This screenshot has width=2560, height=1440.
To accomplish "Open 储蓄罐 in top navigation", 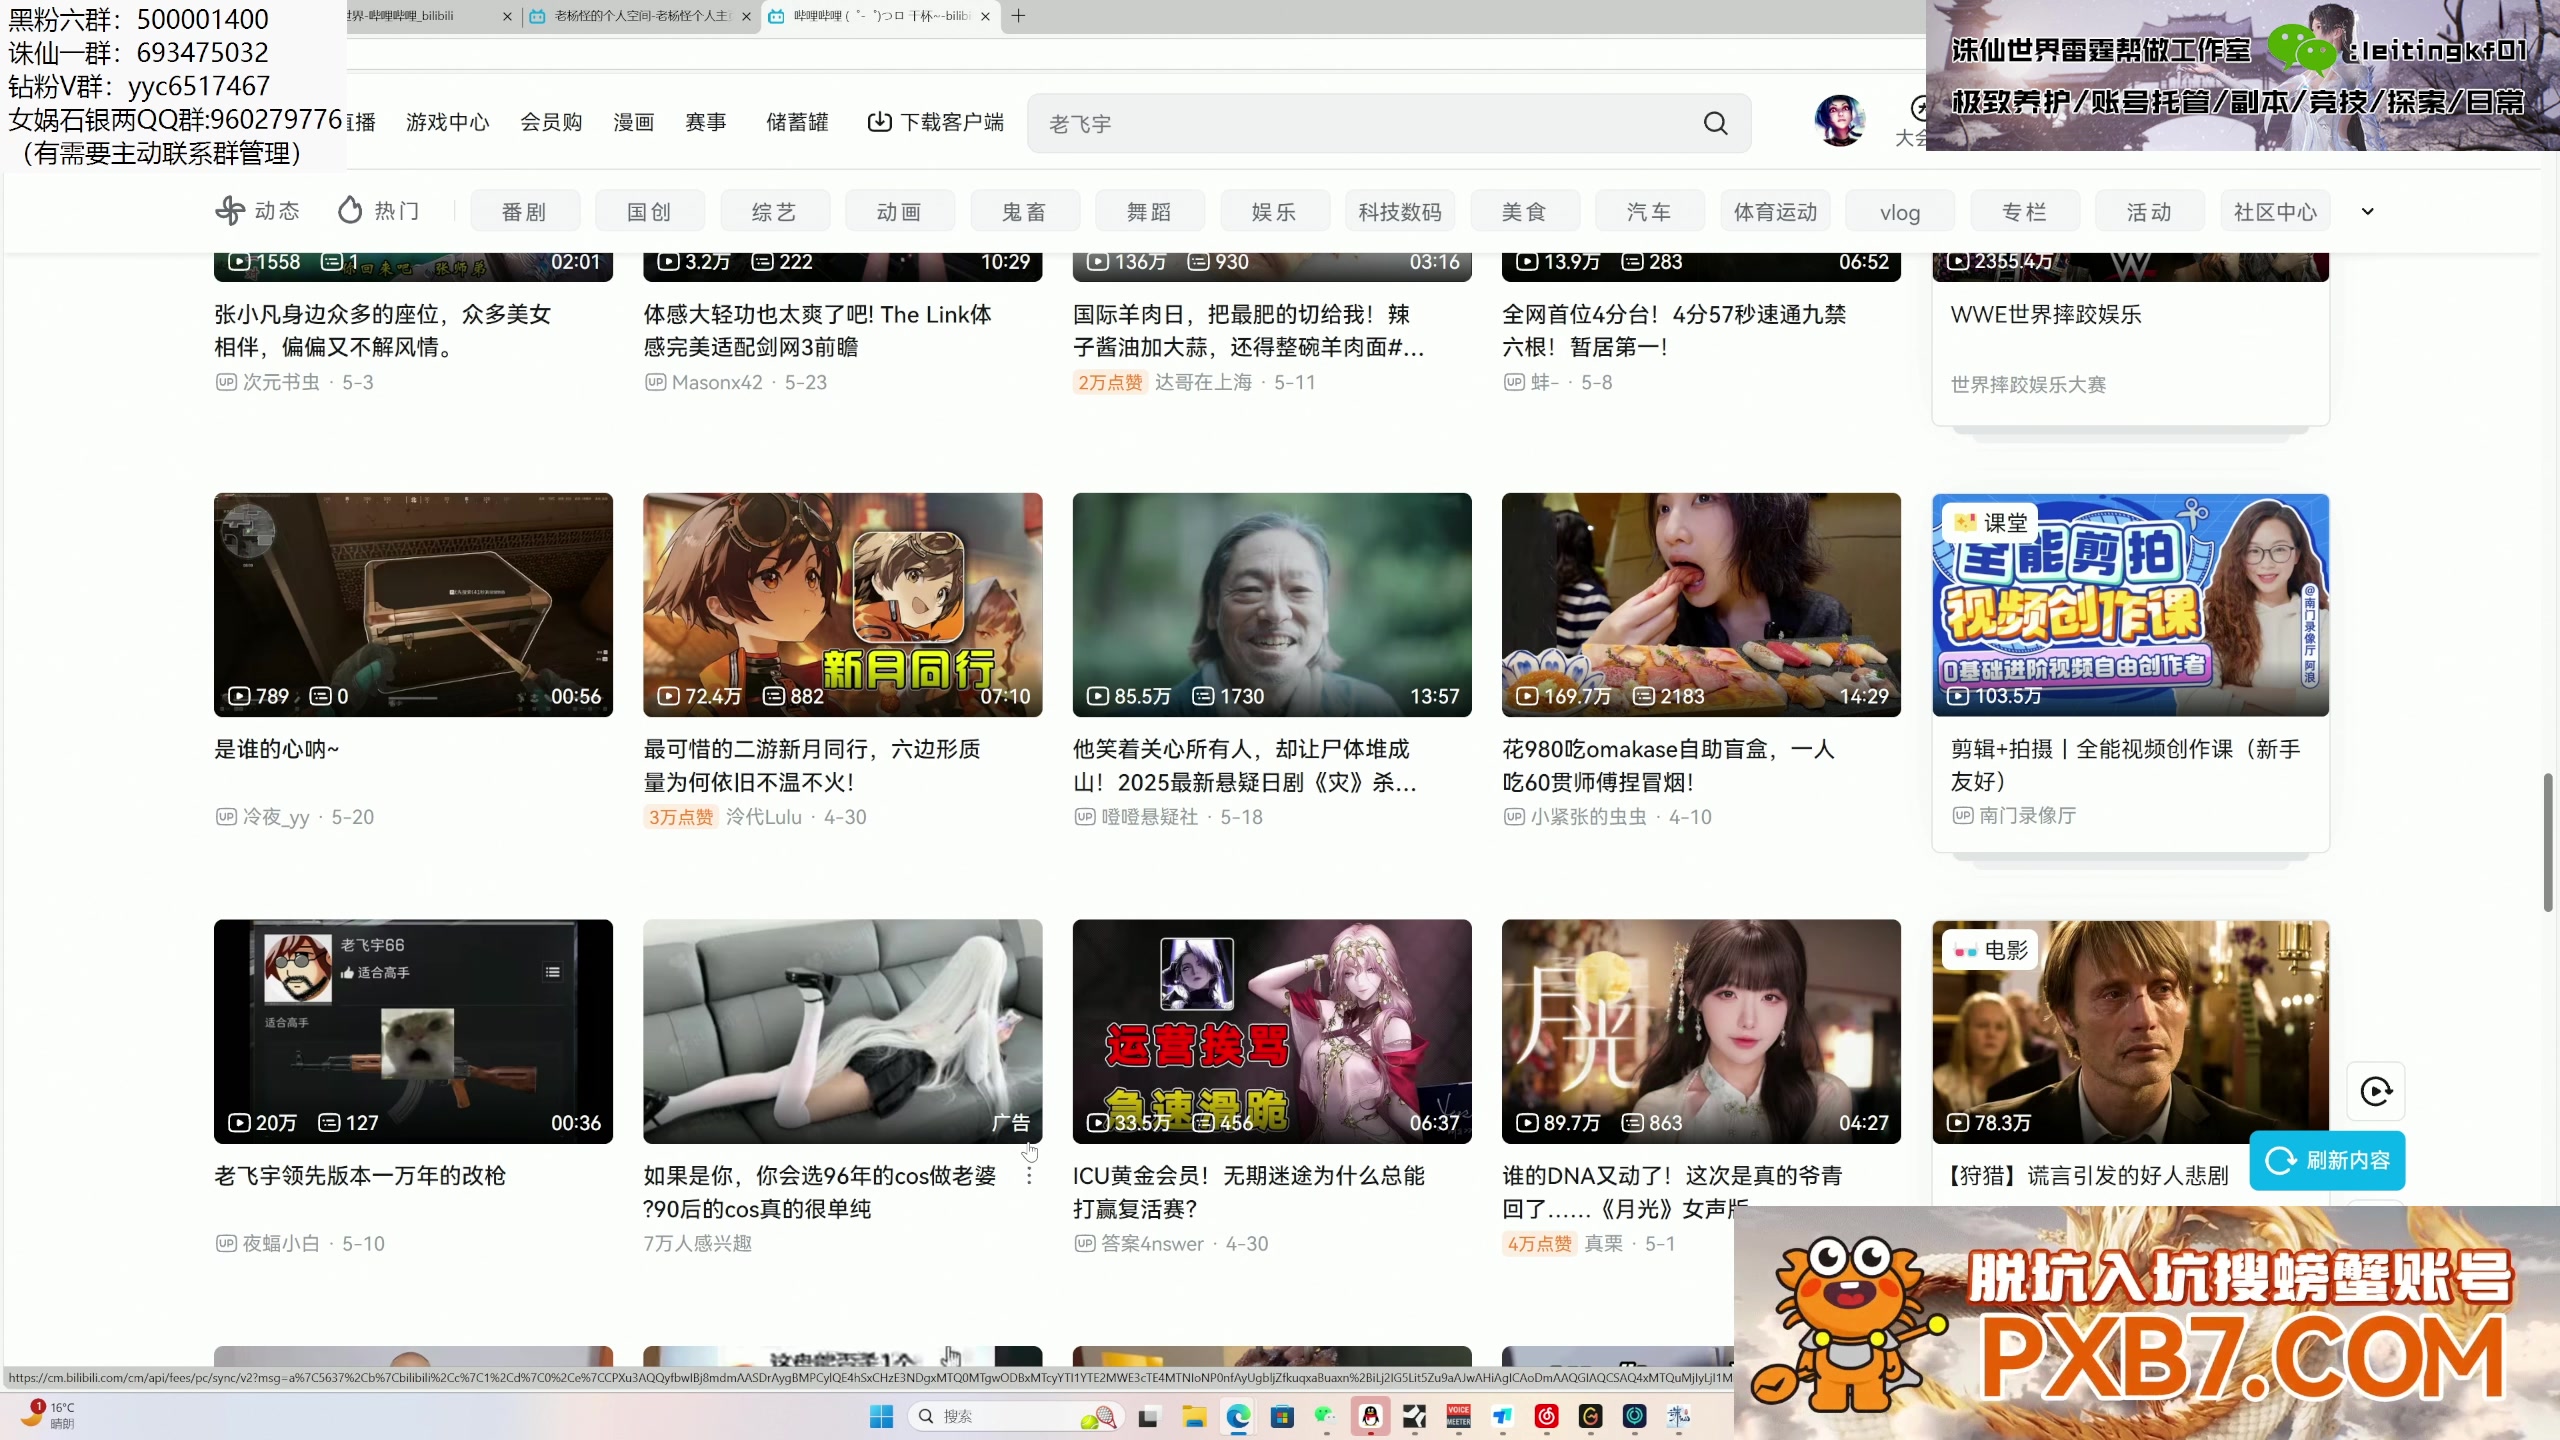I will coord(797,122).
